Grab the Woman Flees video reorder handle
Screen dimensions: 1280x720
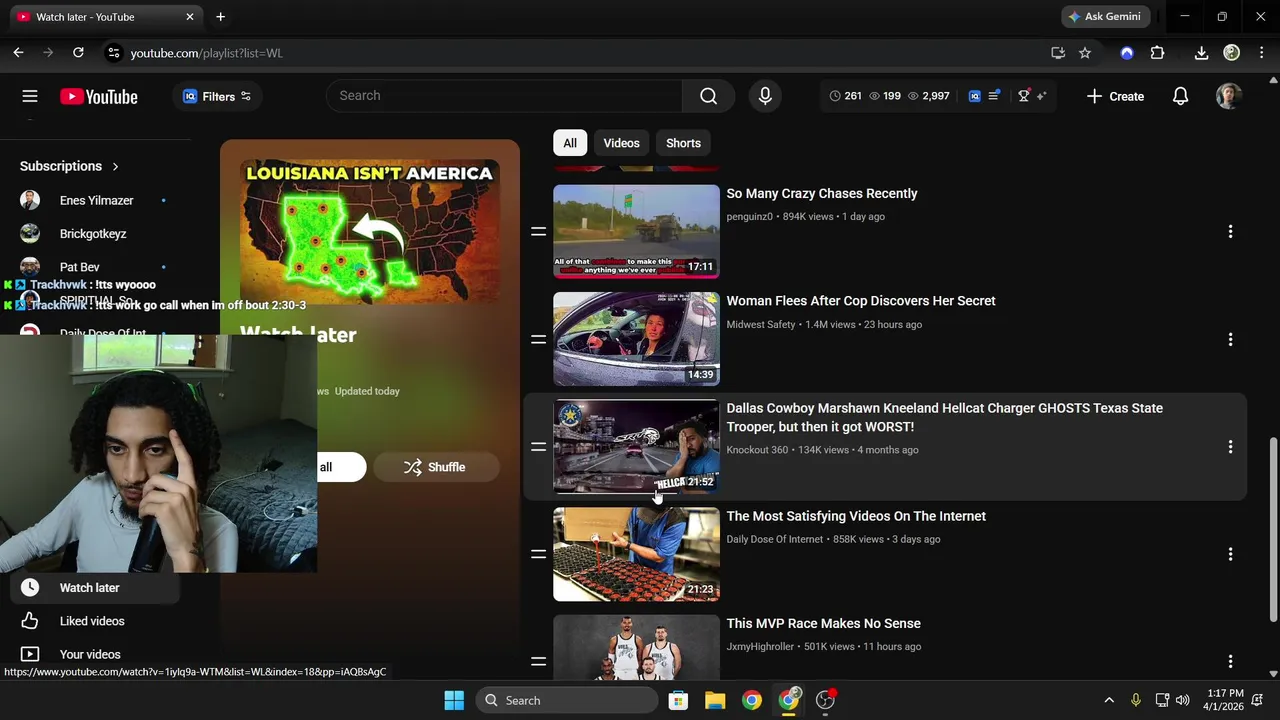point(538,339)
